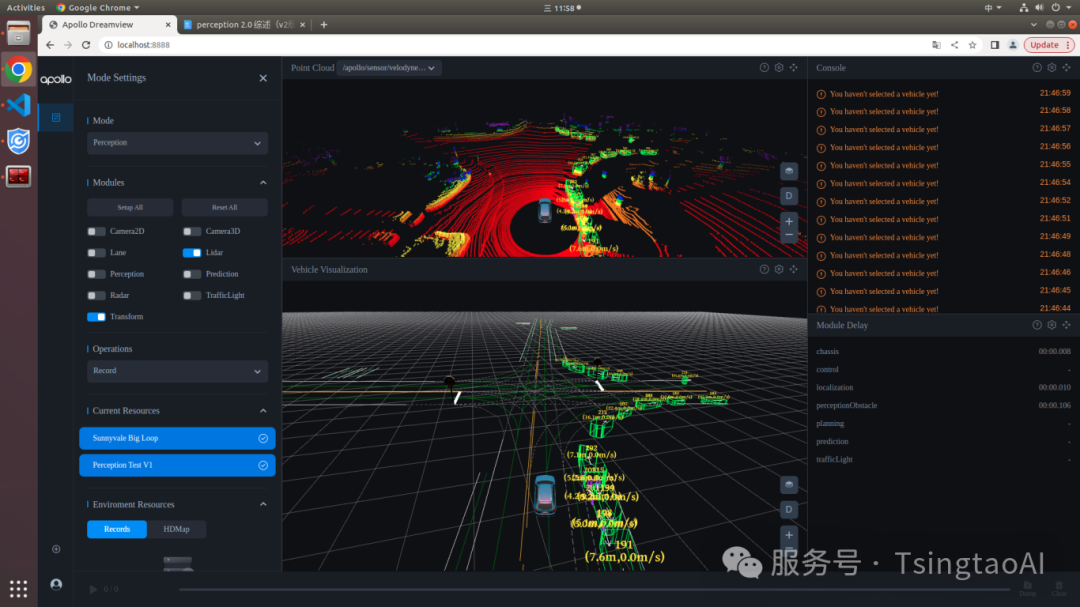Toggle the Radar module switch
The width and height of the screenshot is (1080, 607).
(96, 296)
